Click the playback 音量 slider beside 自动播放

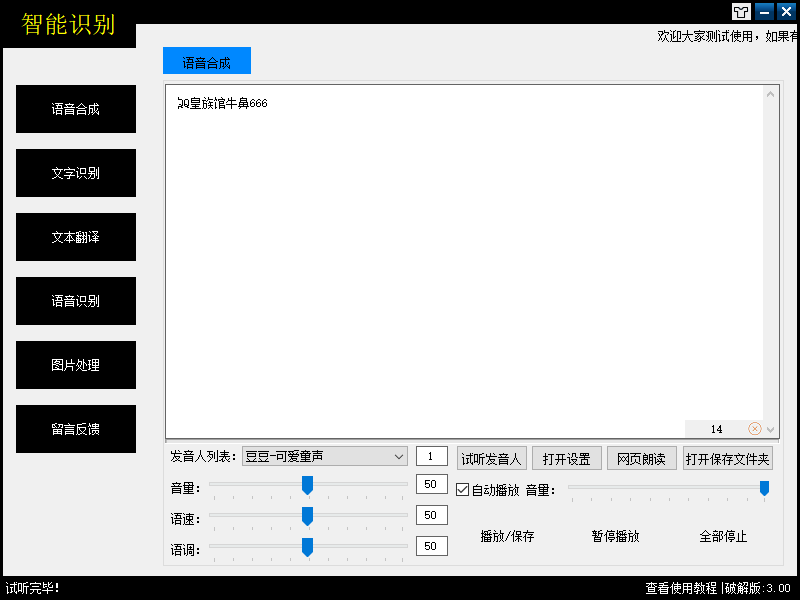668,488
